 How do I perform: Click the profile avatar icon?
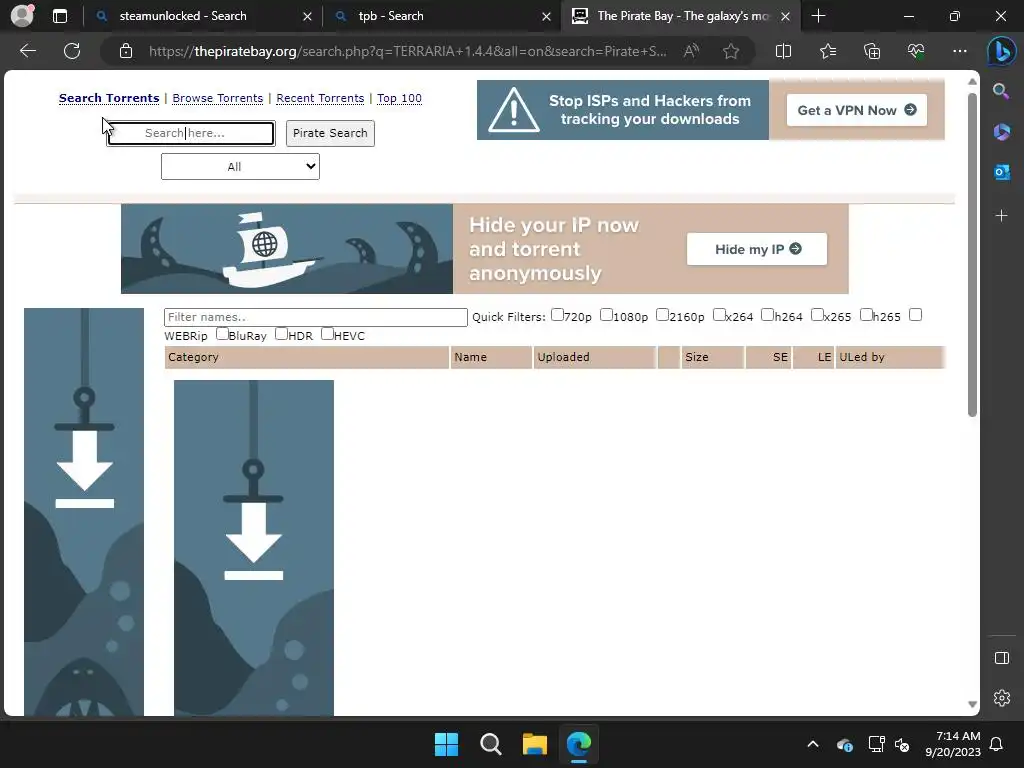23,16
